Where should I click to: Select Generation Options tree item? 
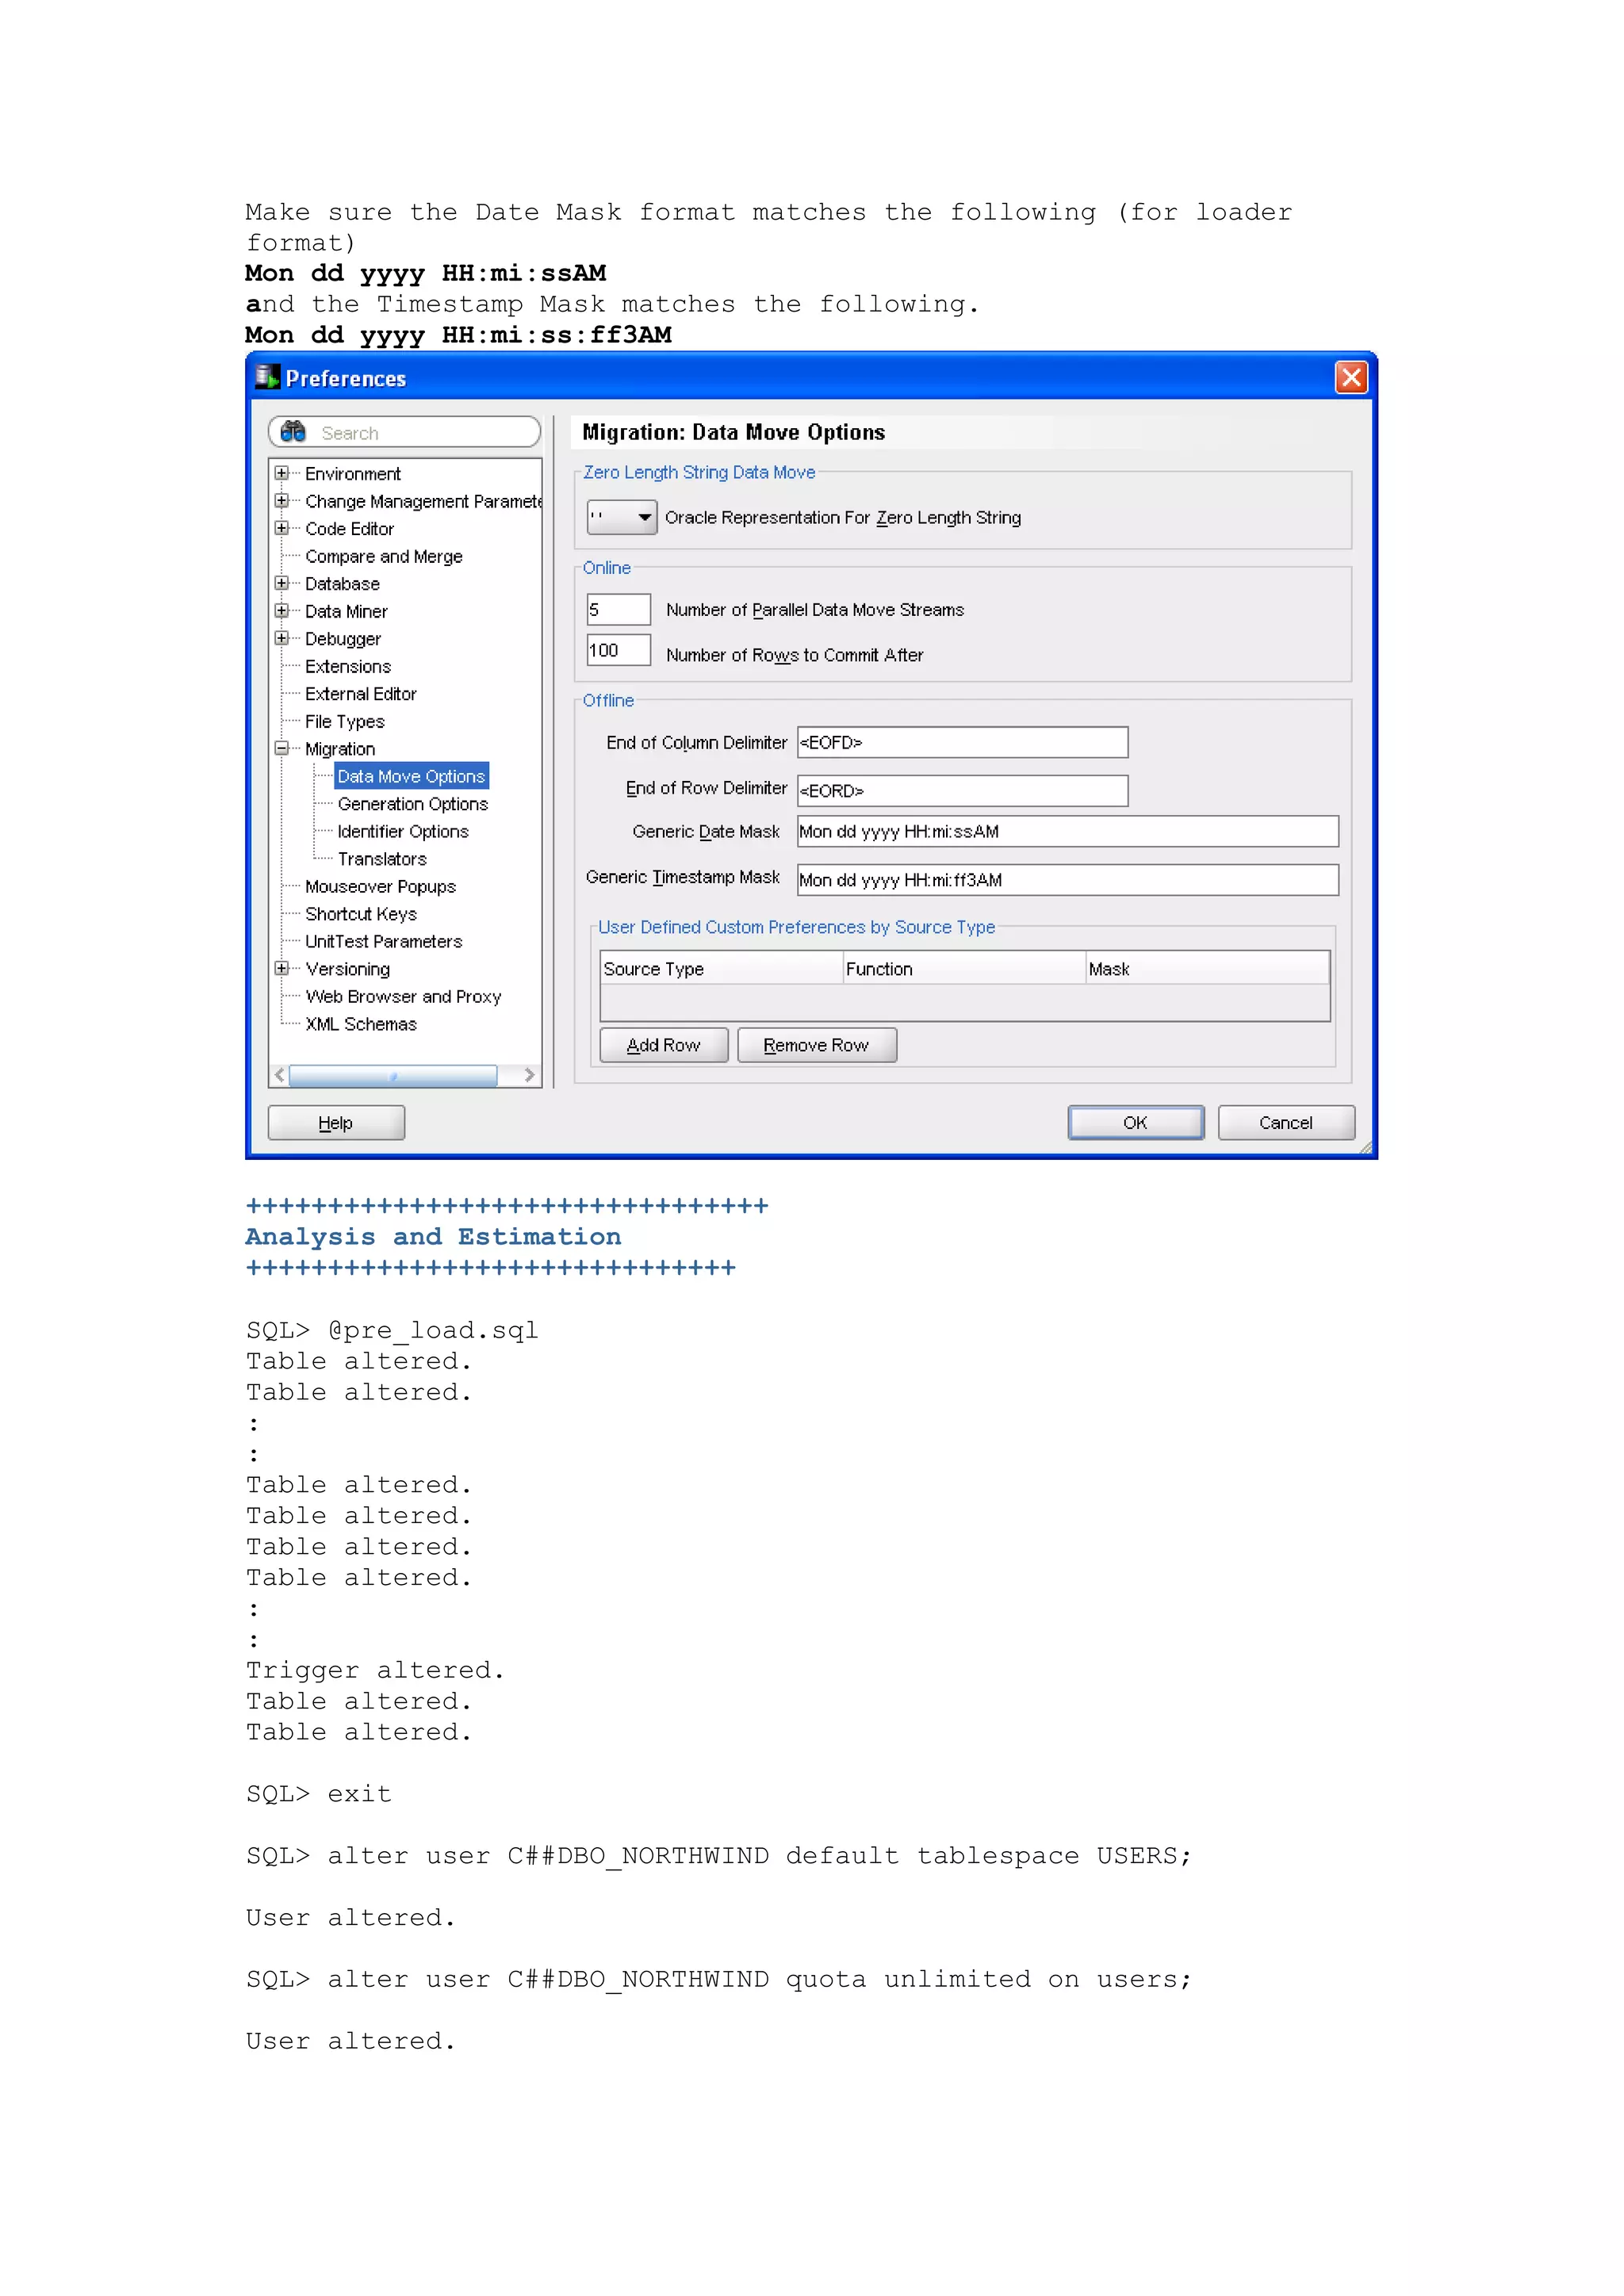[412, 804]
